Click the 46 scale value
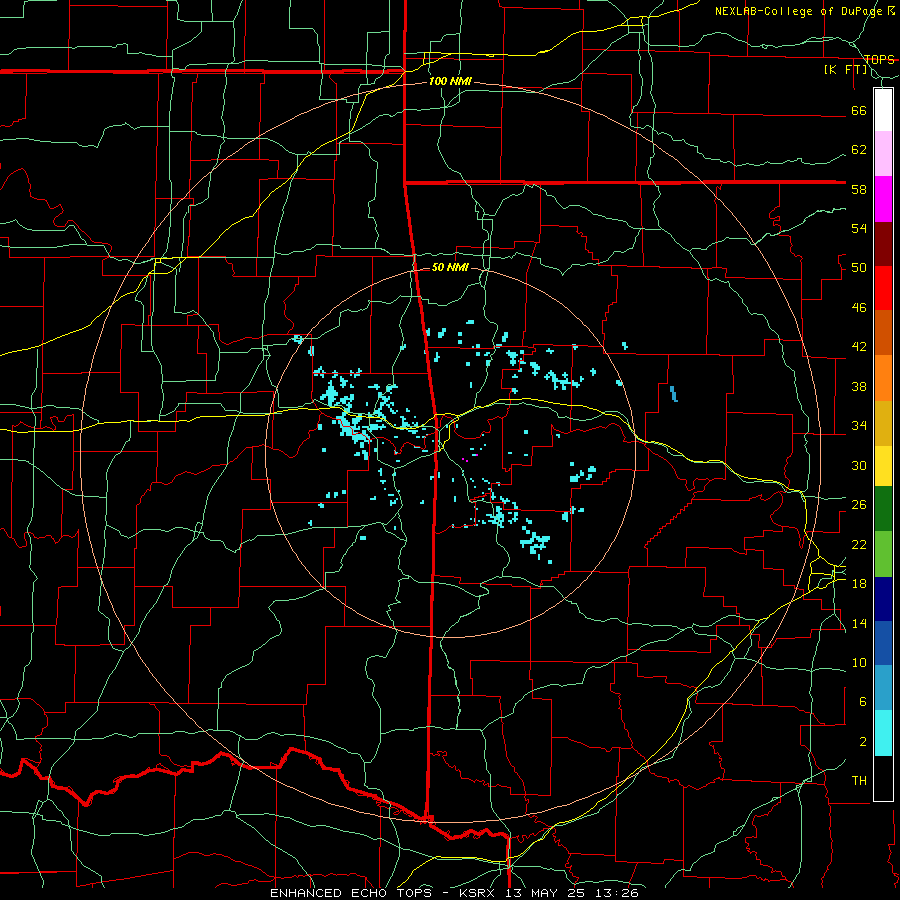 tap(859, 308)
